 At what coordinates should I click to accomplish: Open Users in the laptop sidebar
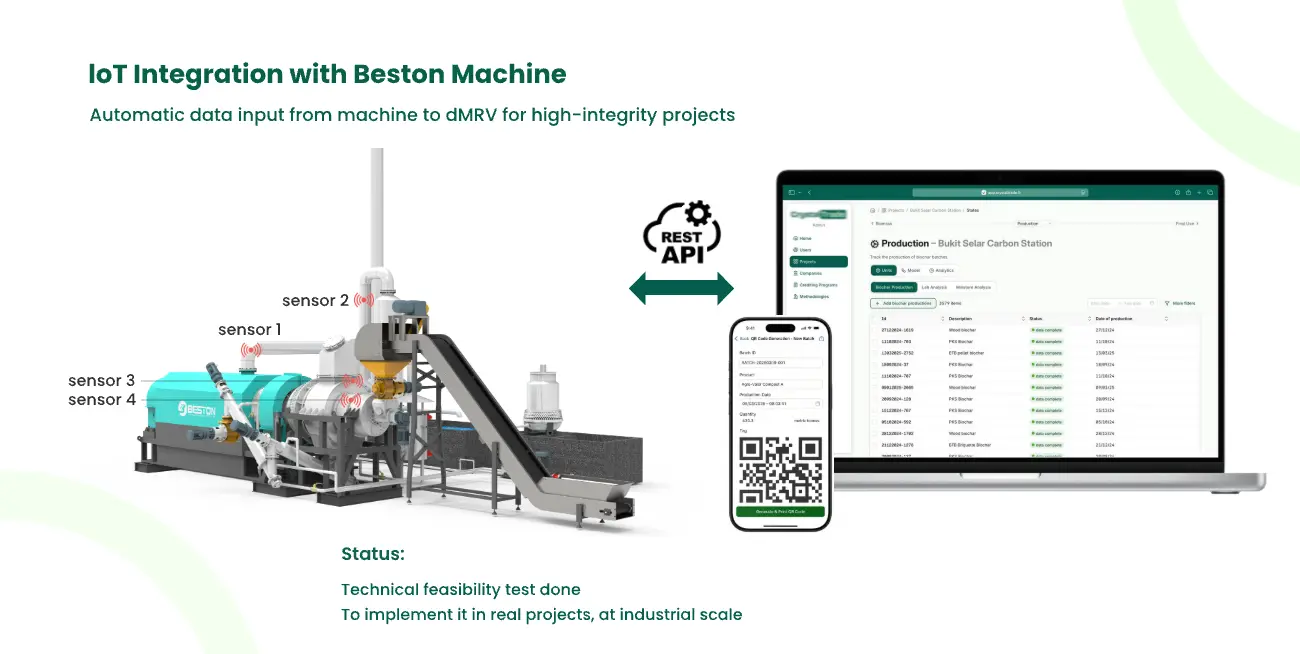[803, 250]
